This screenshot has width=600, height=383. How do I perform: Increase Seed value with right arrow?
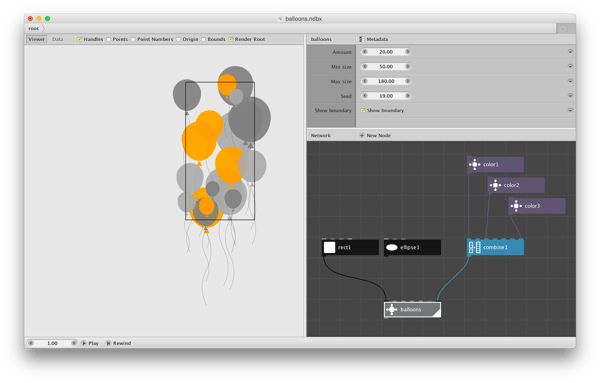click(408, 96)
